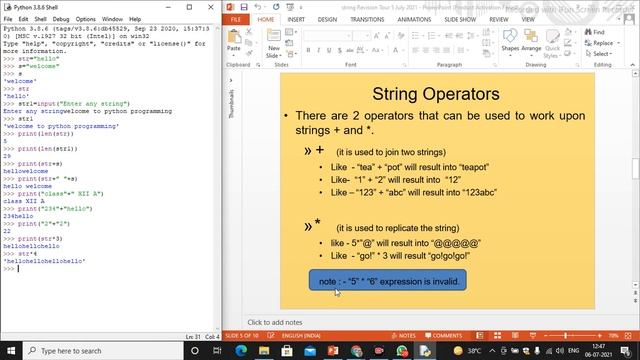Expand the Thumbnails pane arrow
This screenshot has width=640, height=360.
231,80
